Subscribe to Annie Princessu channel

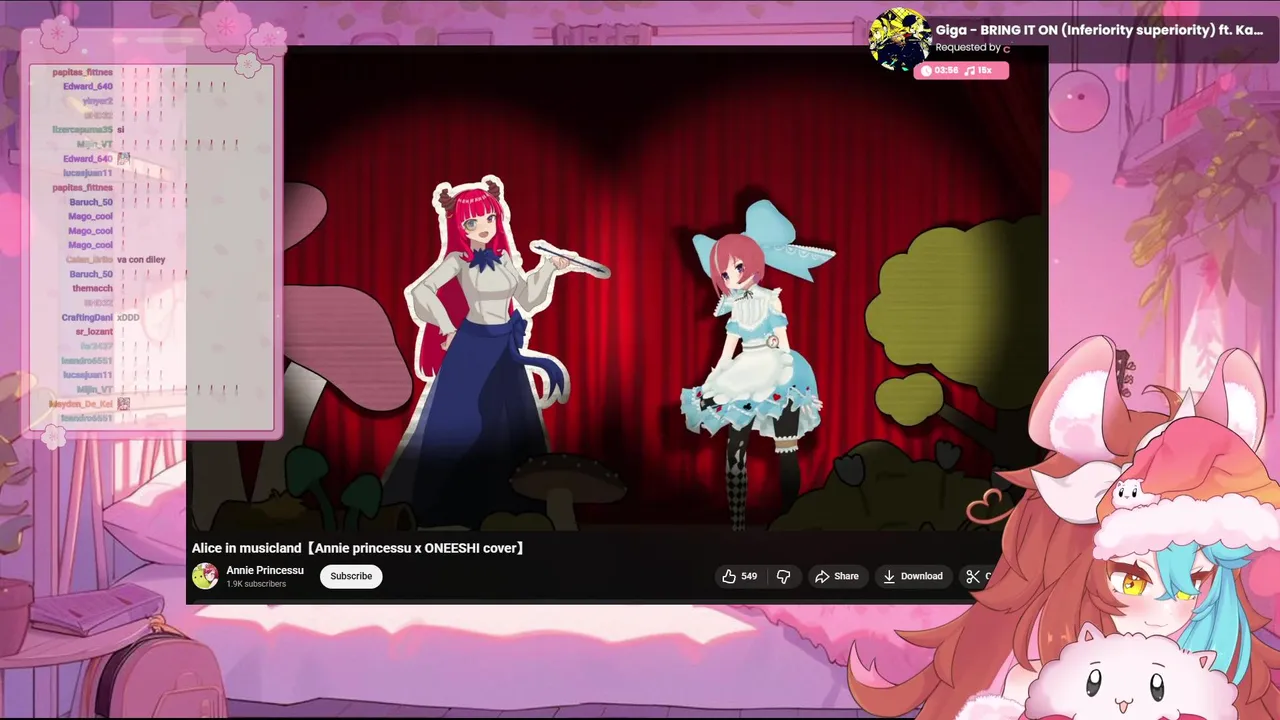pos(351,576)
